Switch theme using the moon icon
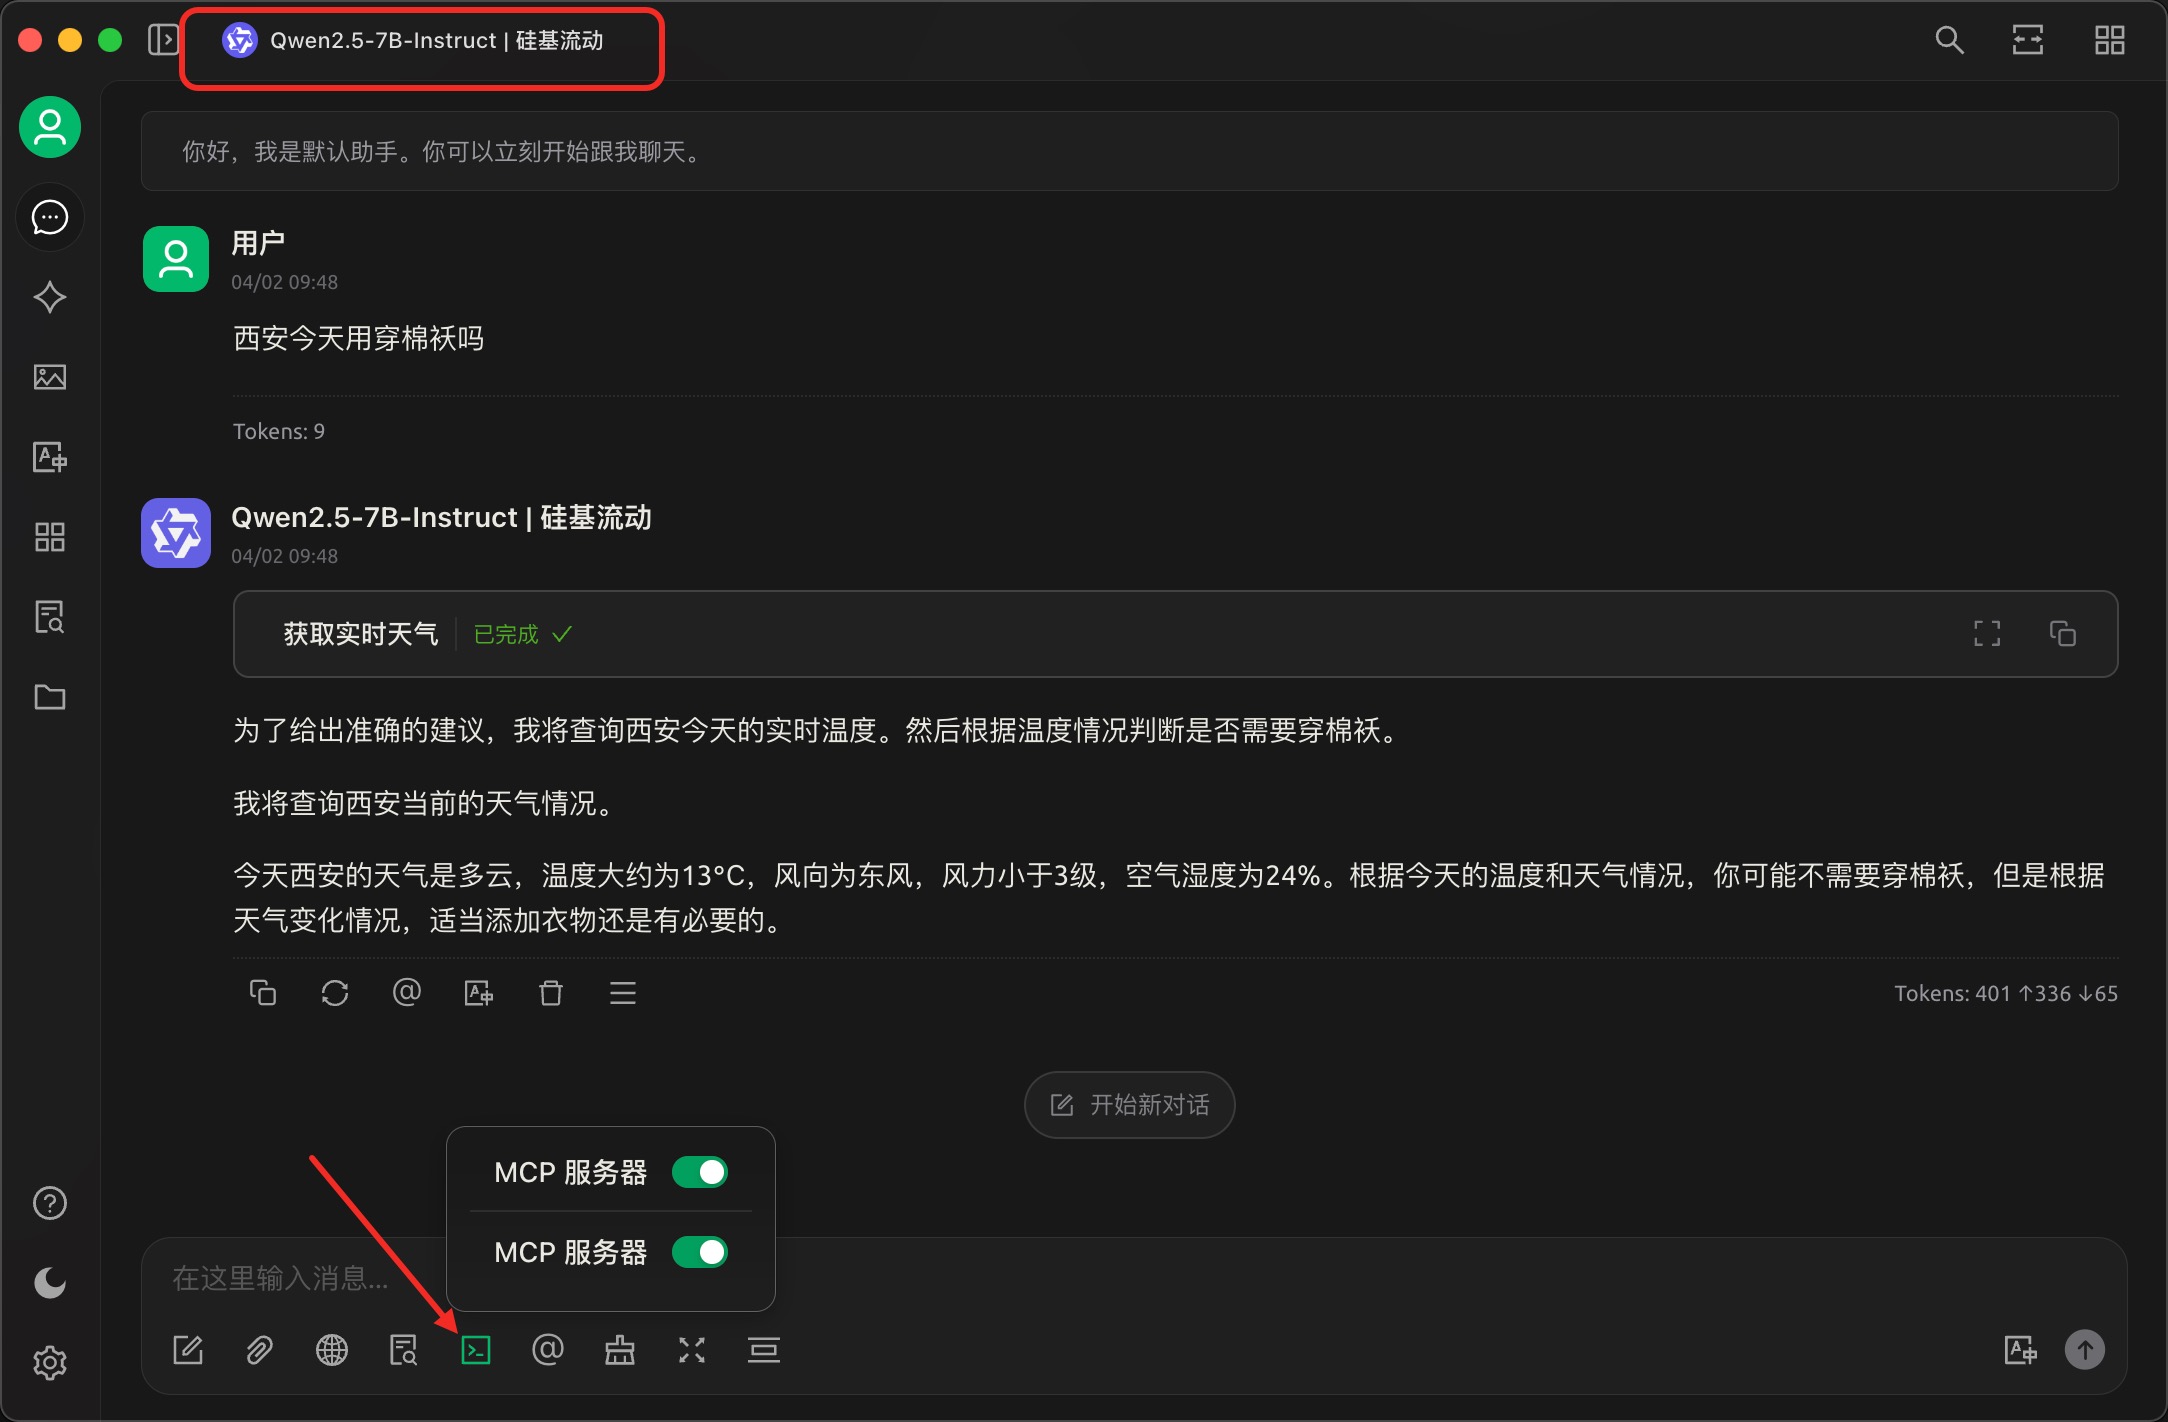Screen dimensions: 2168x1422 (50, 1283)
